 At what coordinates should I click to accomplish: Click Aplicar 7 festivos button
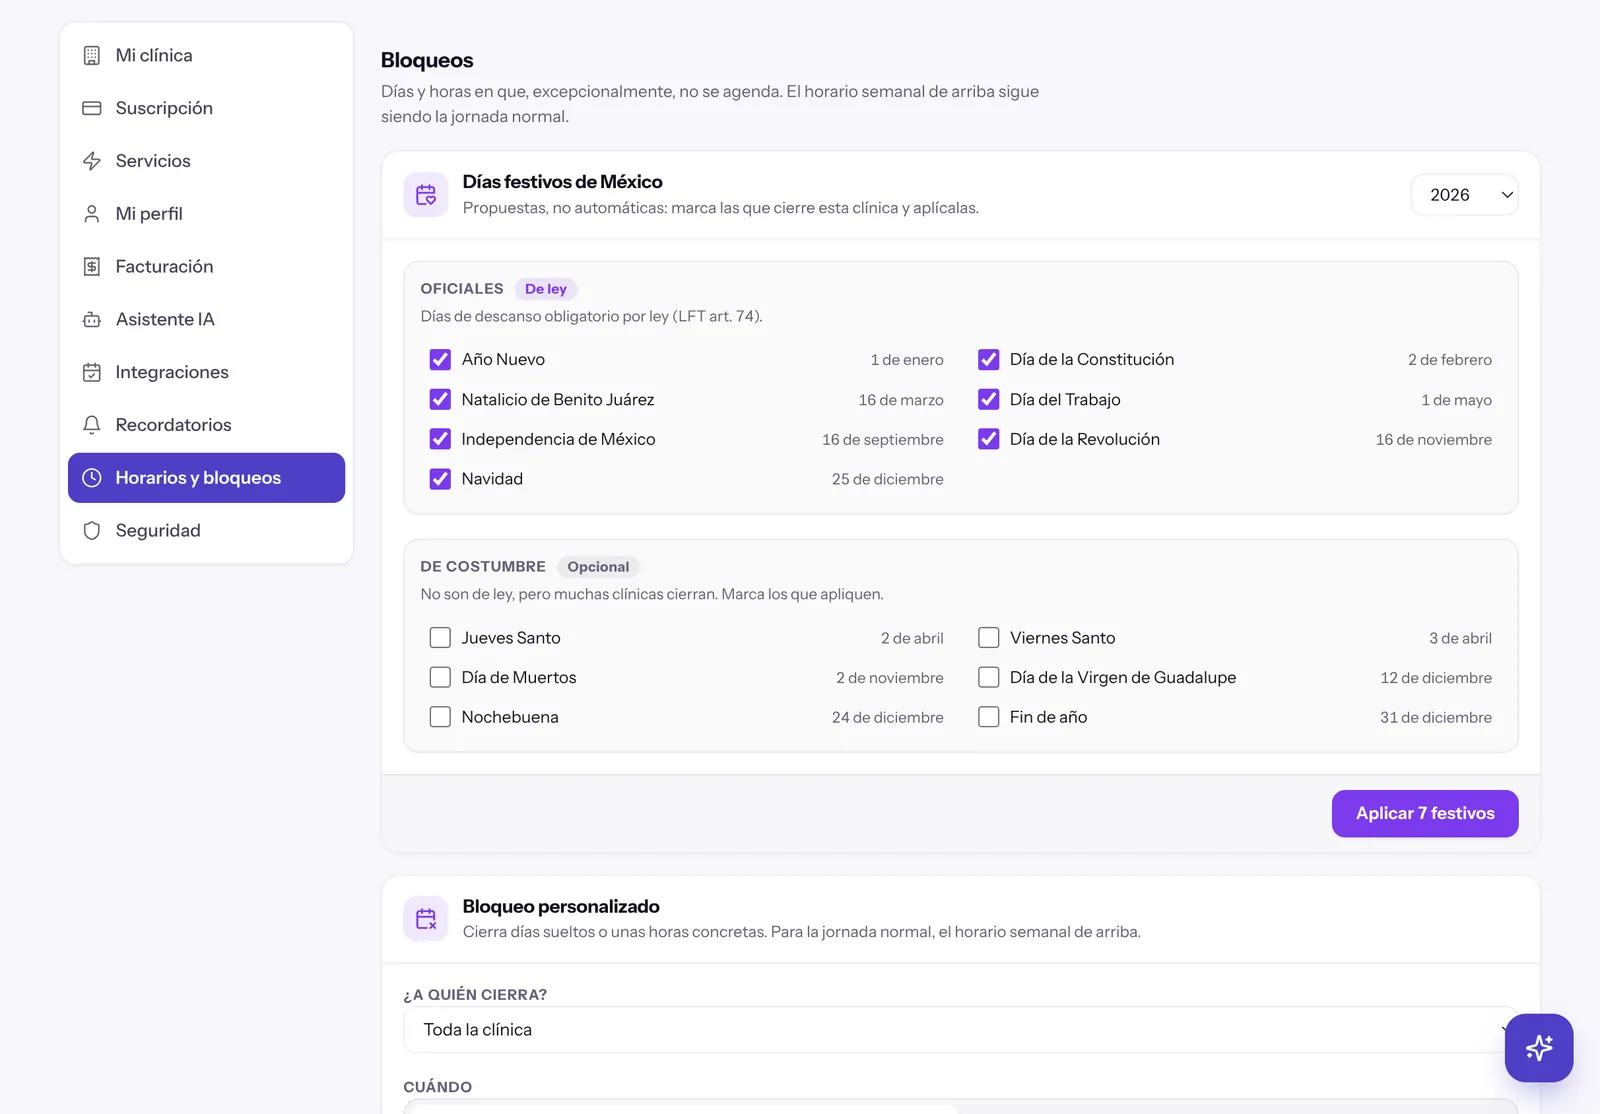tap(1425, 814)
